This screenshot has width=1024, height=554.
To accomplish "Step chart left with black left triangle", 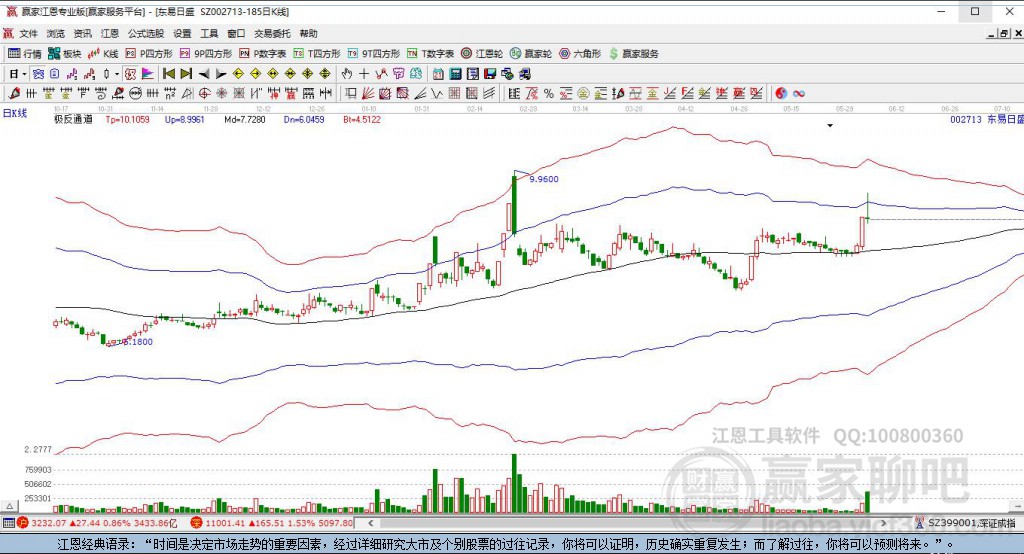I will point(204,74).
